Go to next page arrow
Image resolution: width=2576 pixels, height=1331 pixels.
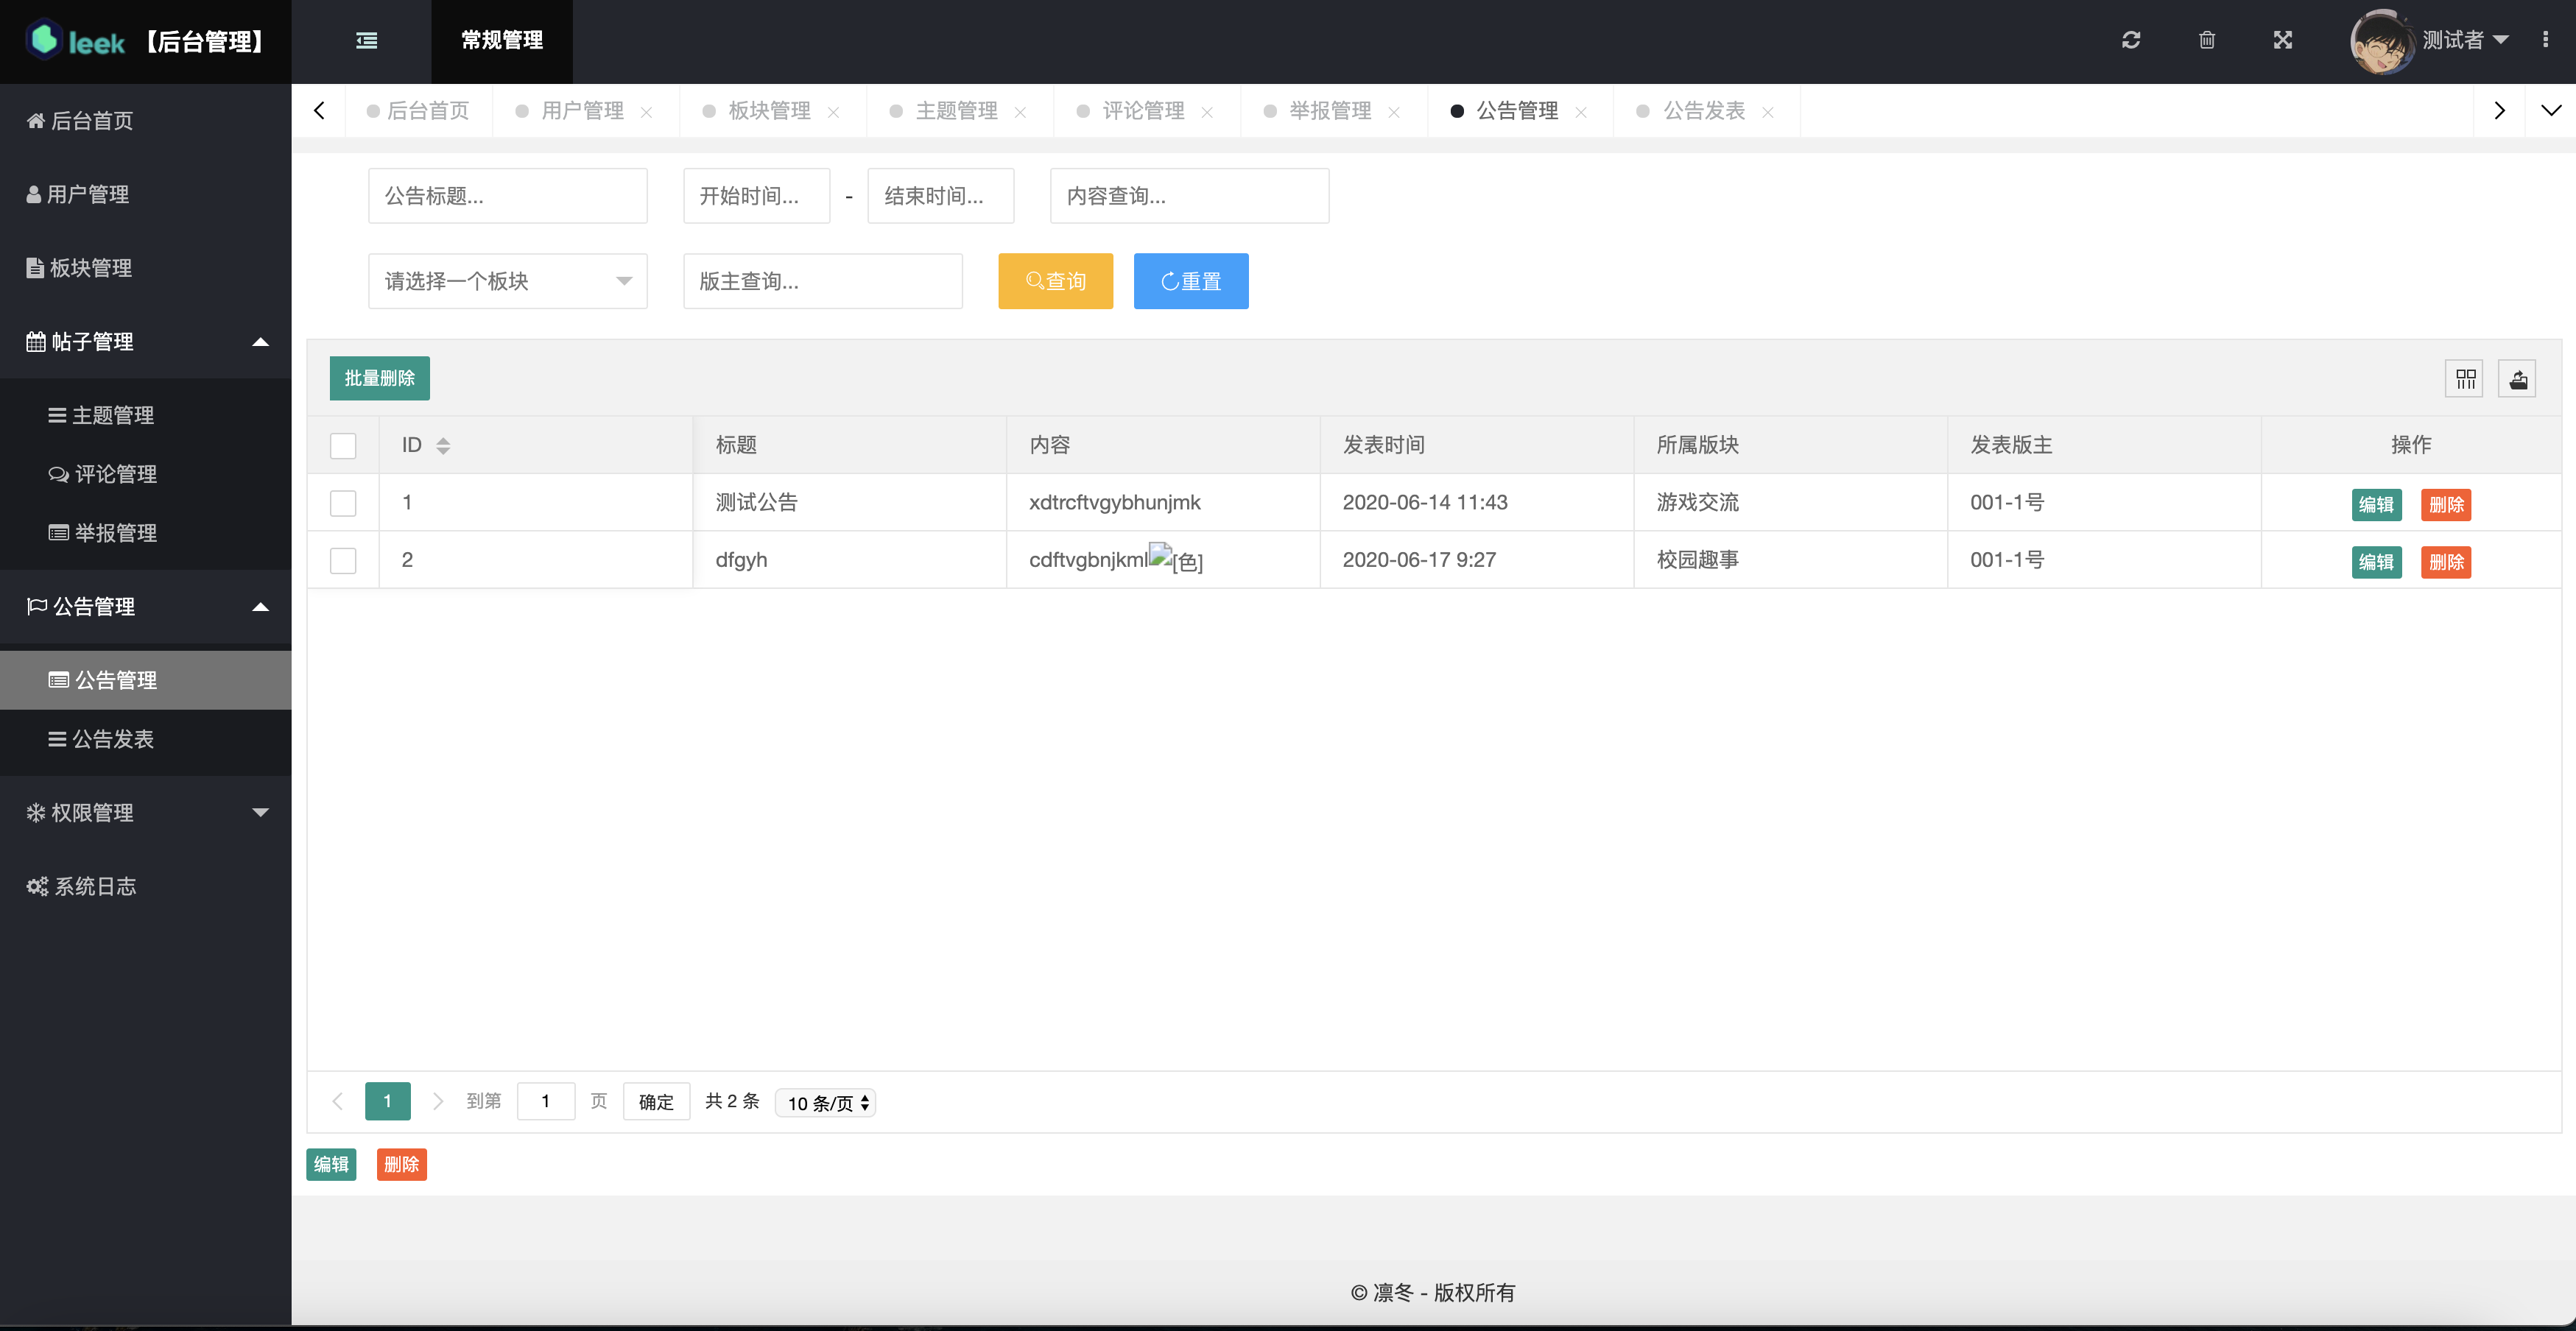pos(437,1101)
